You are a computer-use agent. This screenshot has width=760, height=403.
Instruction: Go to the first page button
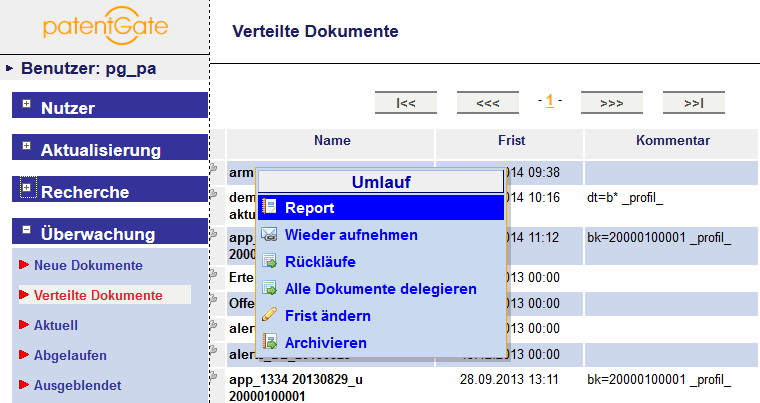[406, 102]
